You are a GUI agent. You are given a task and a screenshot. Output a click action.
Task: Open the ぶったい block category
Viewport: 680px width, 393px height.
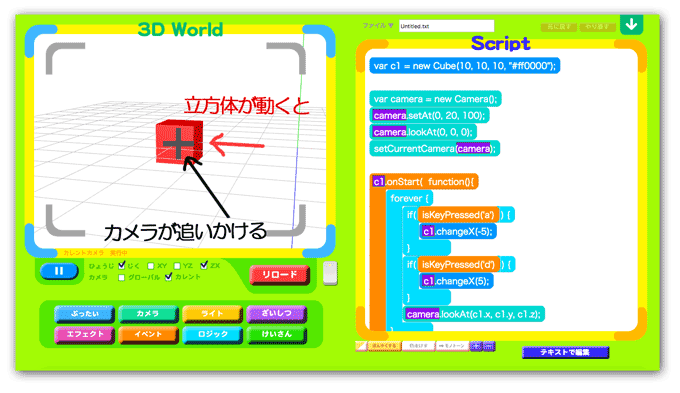(85, 314)
